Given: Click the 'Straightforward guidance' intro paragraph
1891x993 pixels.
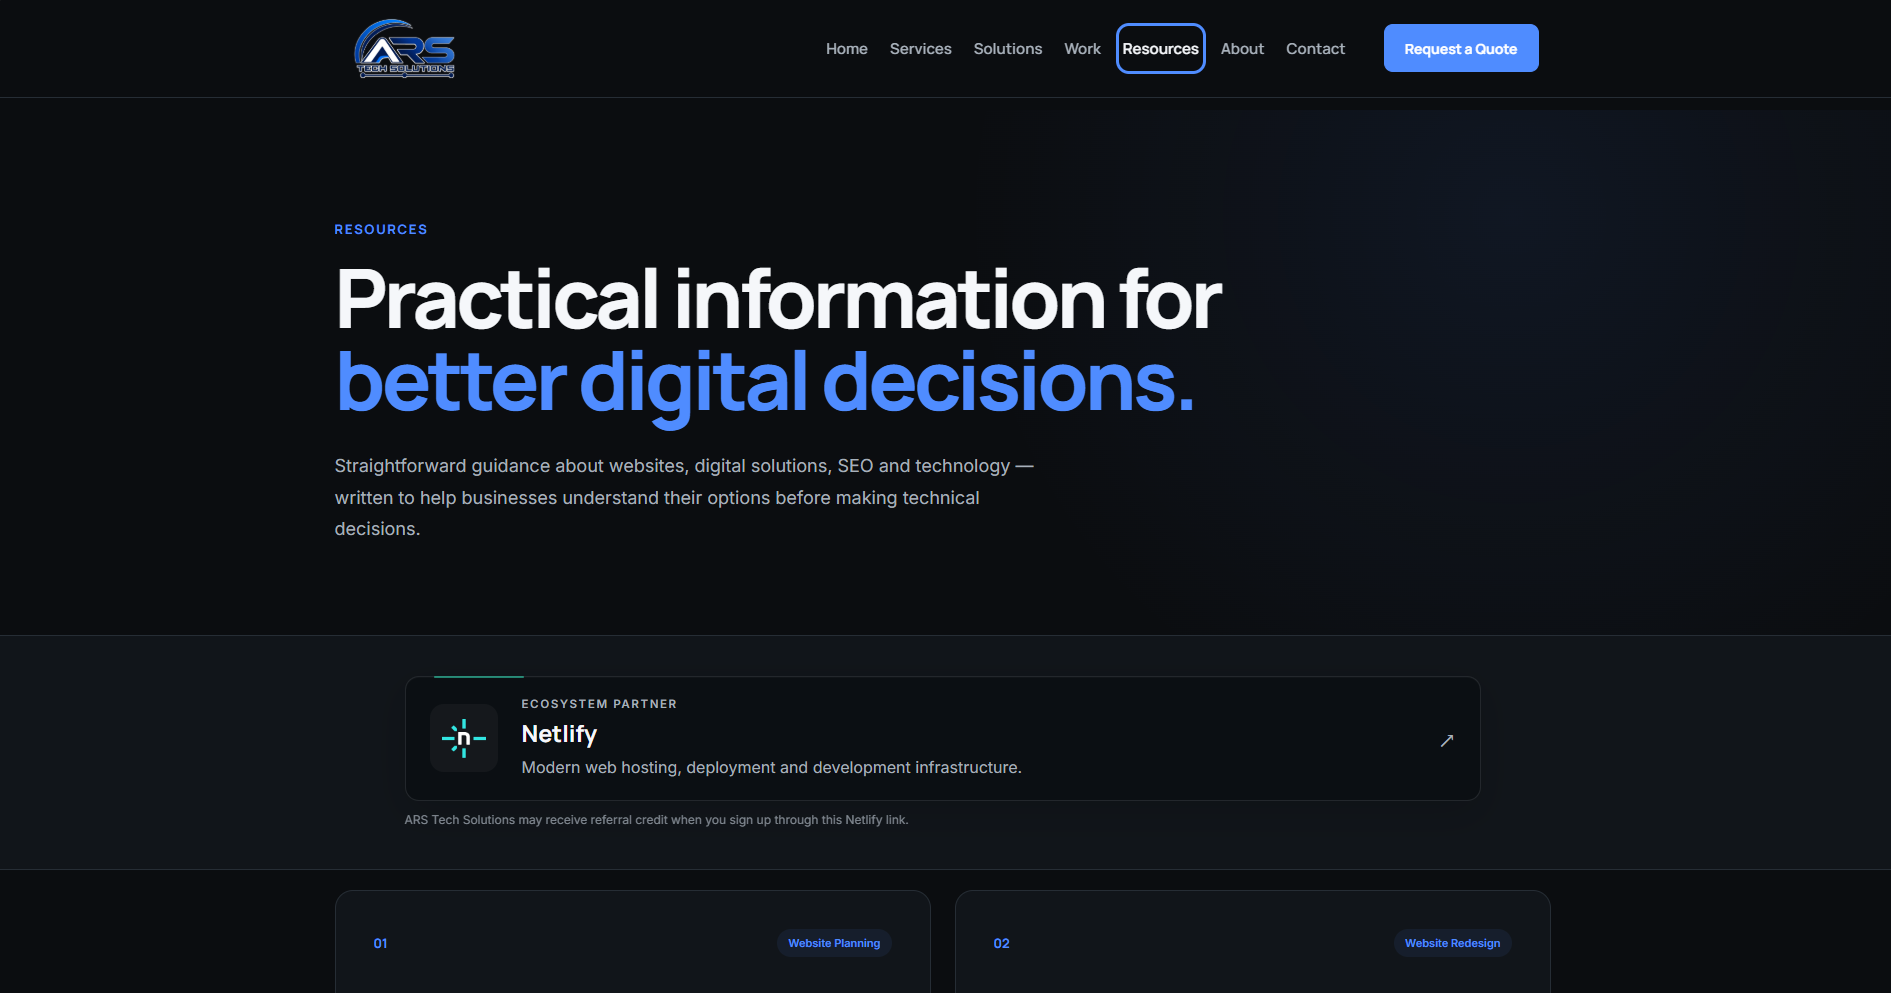Looking at the screenshot, I should point(684,497).
